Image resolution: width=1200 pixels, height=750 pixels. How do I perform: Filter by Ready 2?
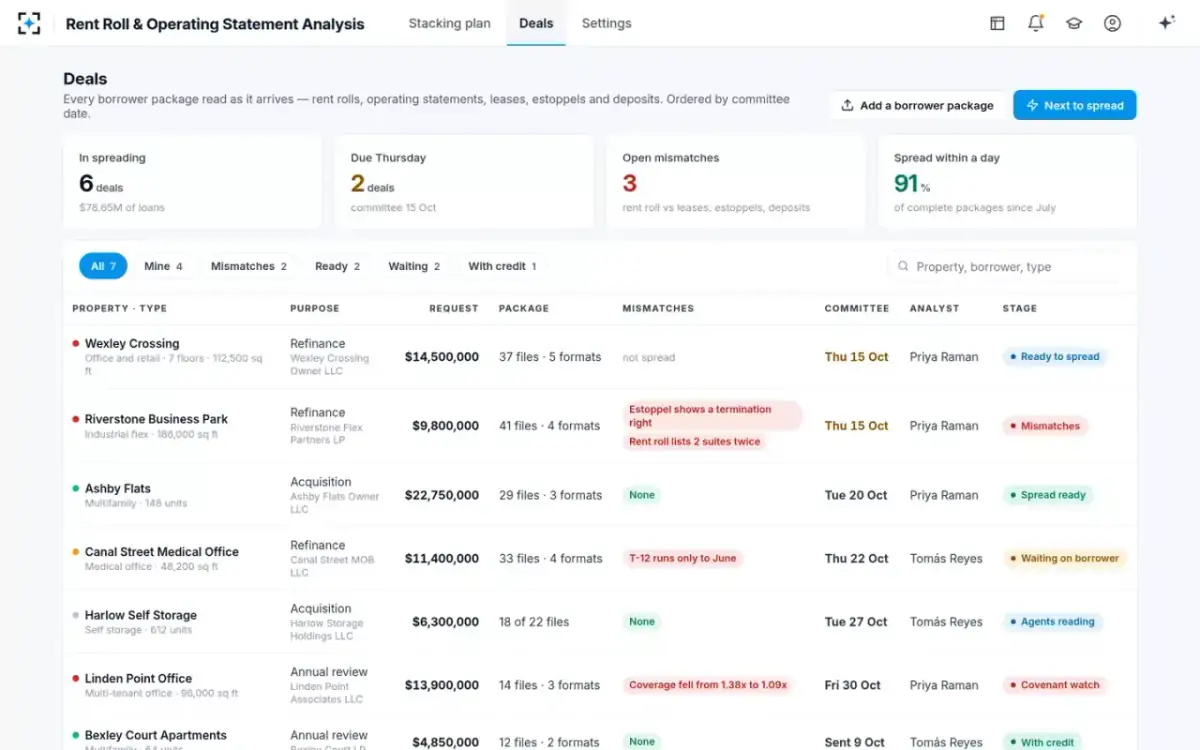click(337, 266)
